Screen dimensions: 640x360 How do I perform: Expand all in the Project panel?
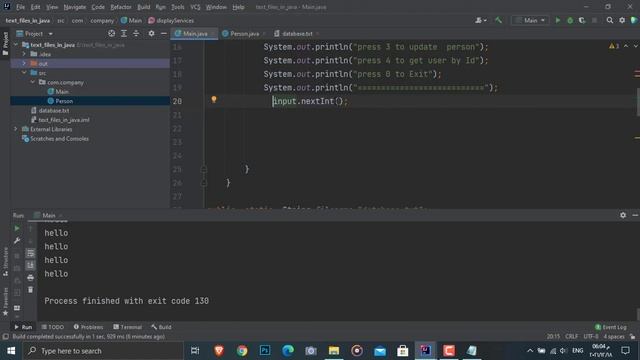click(124, 33)
